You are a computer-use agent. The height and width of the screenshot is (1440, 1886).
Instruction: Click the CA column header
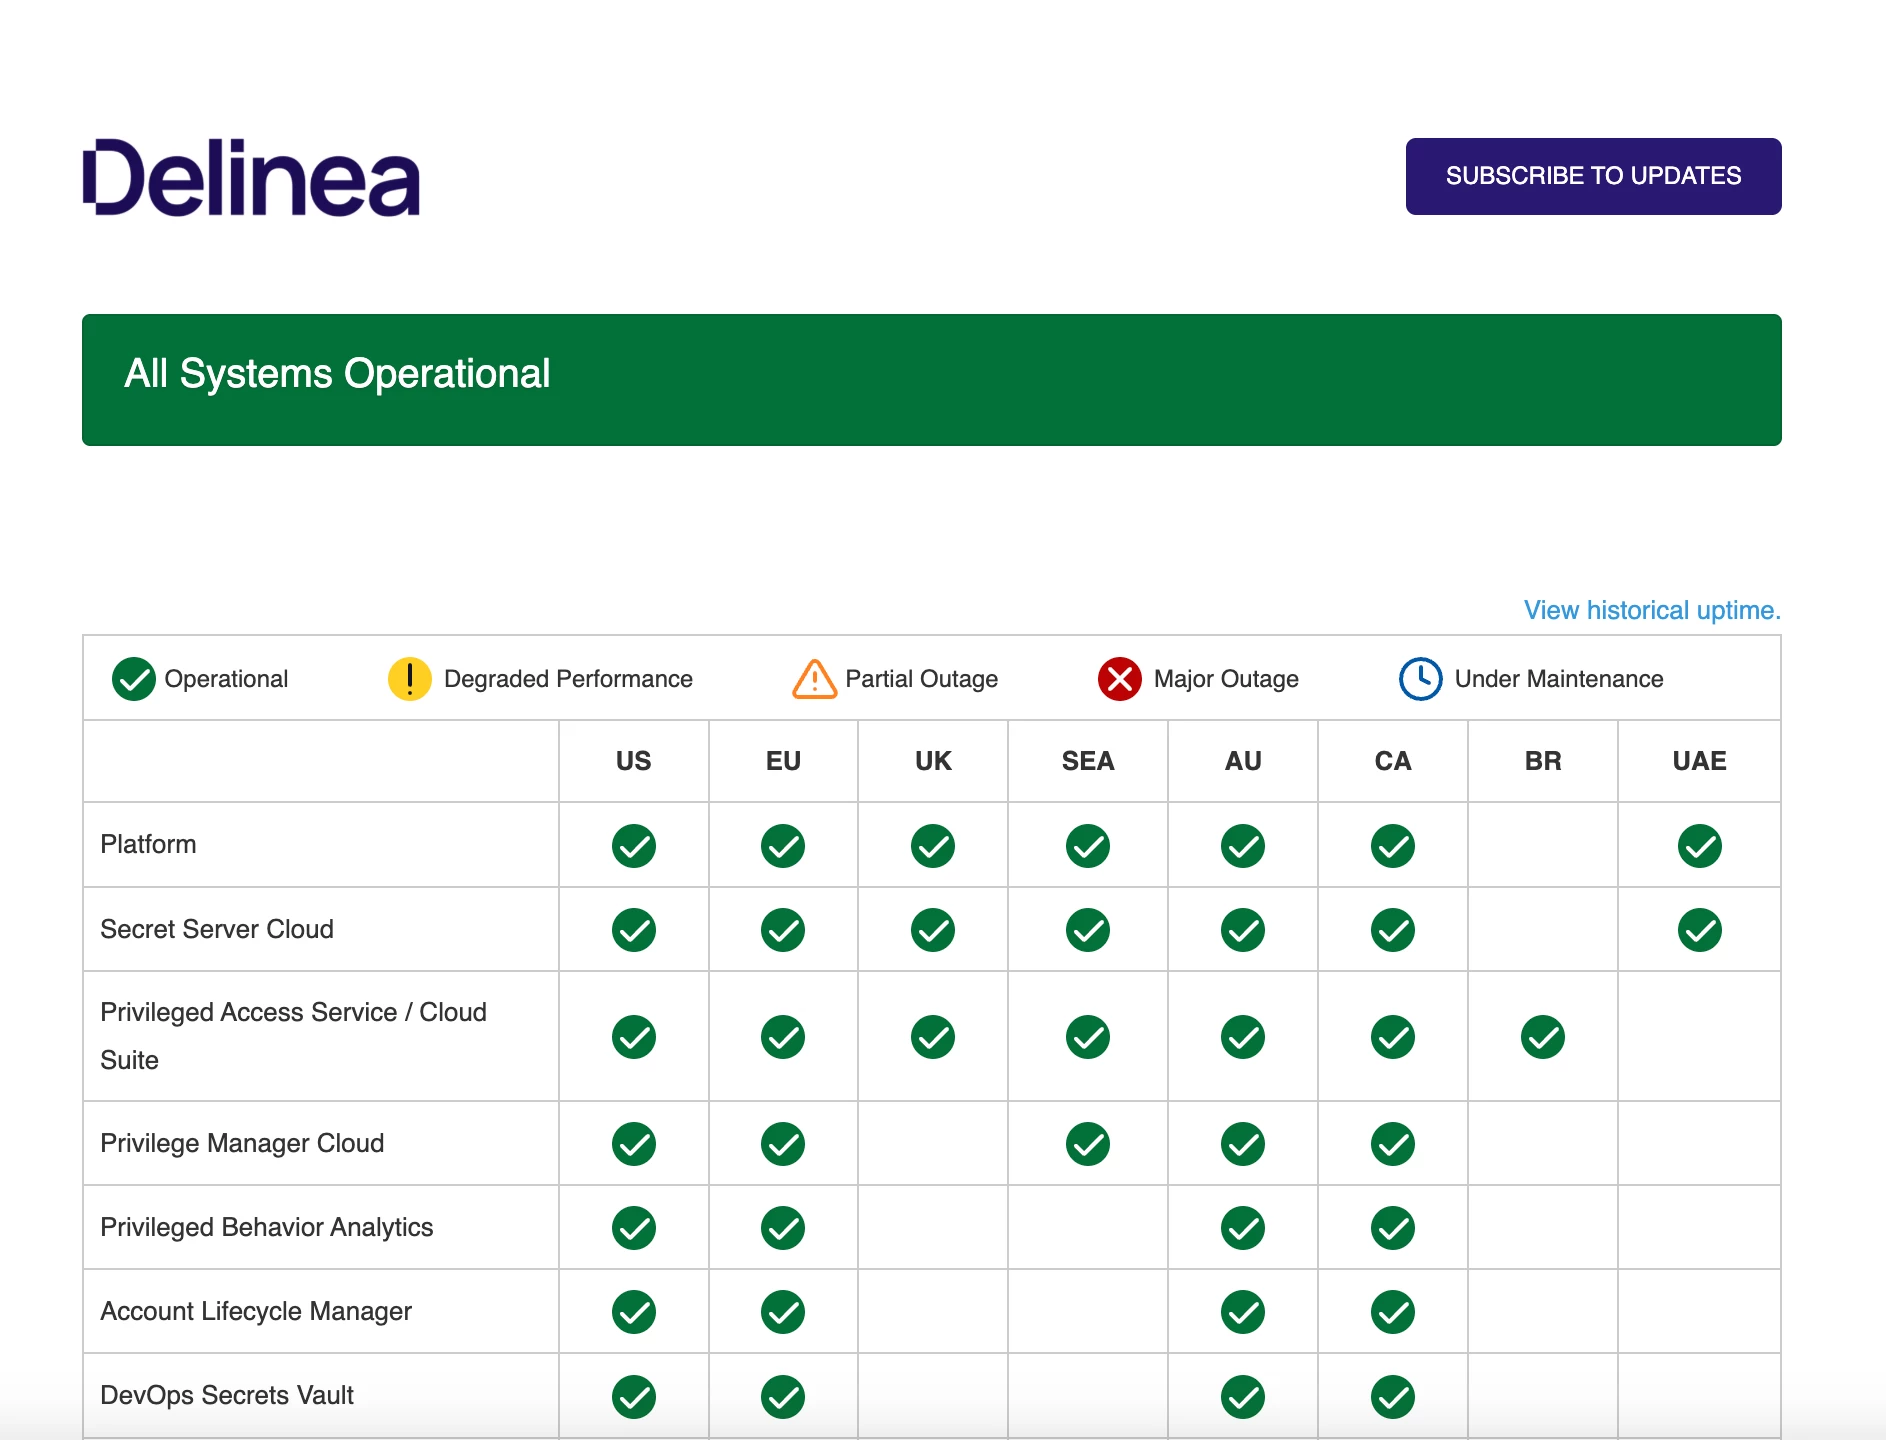1393,761
